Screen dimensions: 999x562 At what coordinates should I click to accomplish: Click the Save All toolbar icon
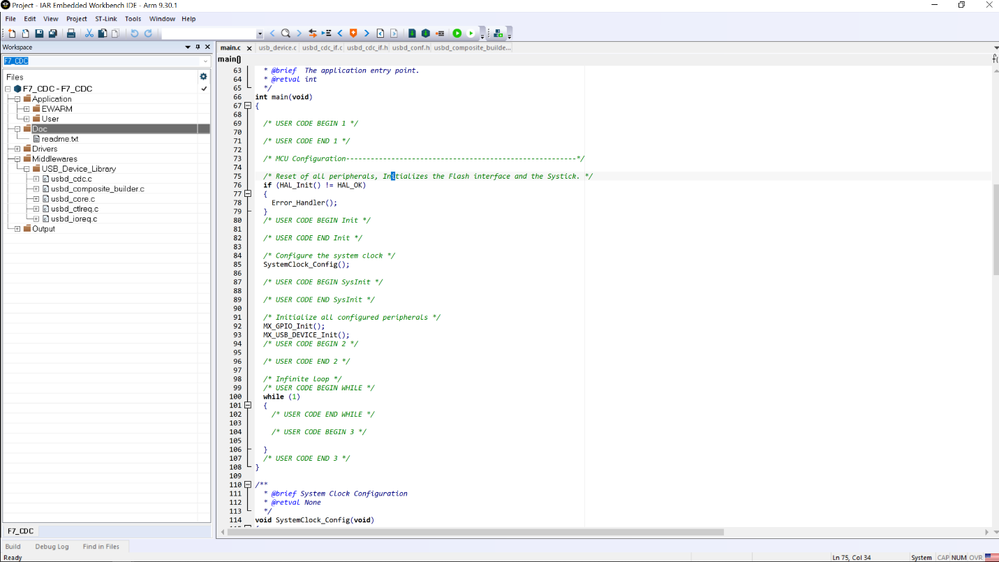[x=53, y=33]
